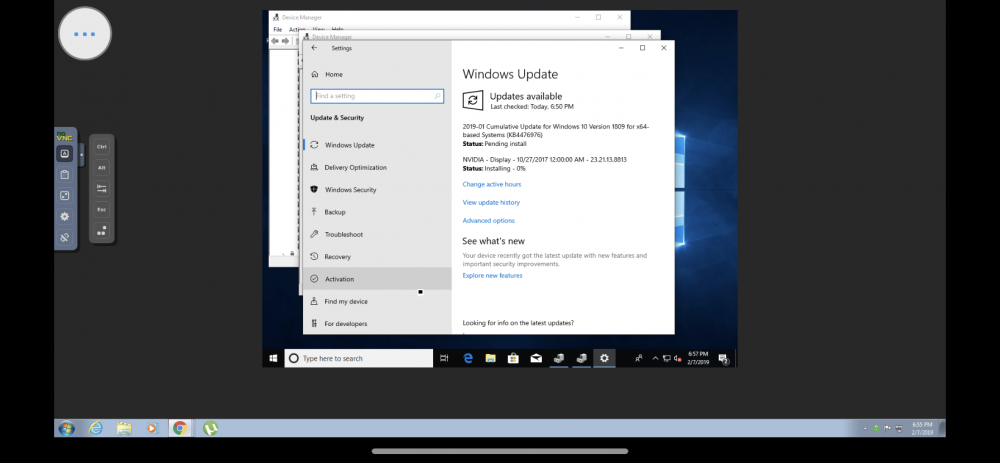
Task: Send the Tab key via noVNC
Action: click(x=101, y=189)
